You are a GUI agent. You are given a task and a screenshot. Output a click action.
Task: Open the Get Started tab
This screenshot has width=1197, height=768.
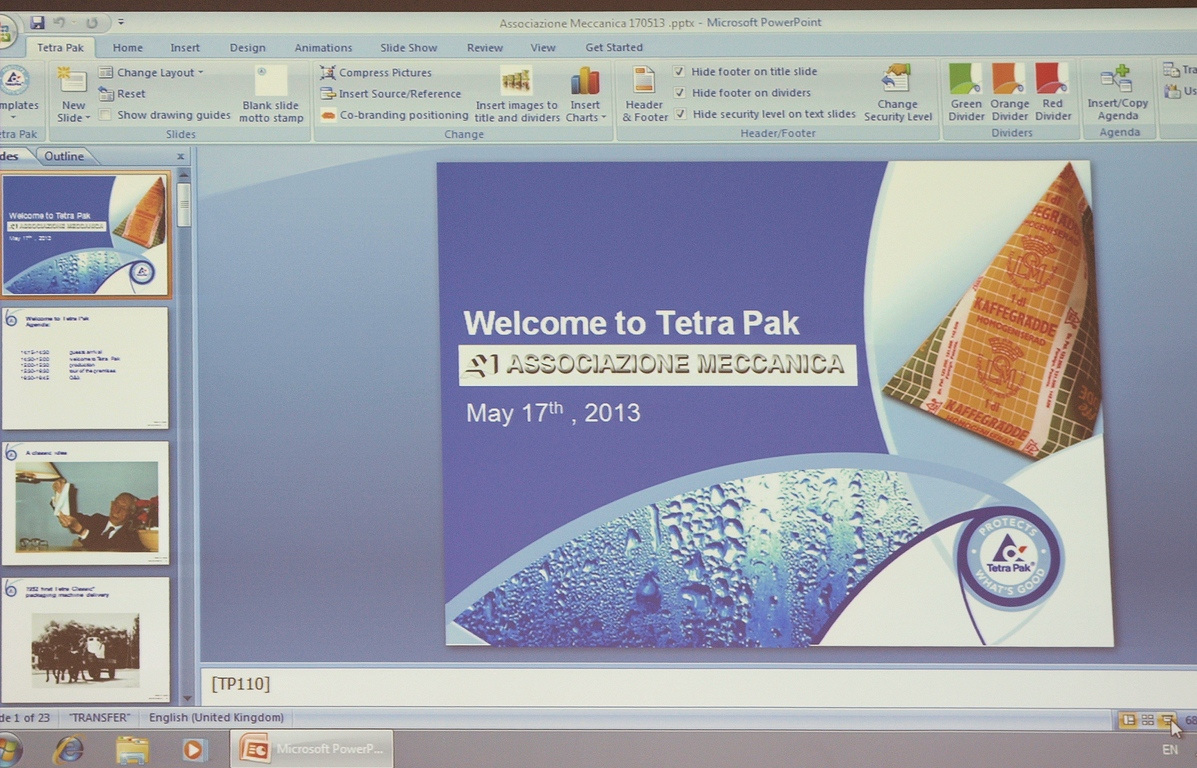pos(614,47)
